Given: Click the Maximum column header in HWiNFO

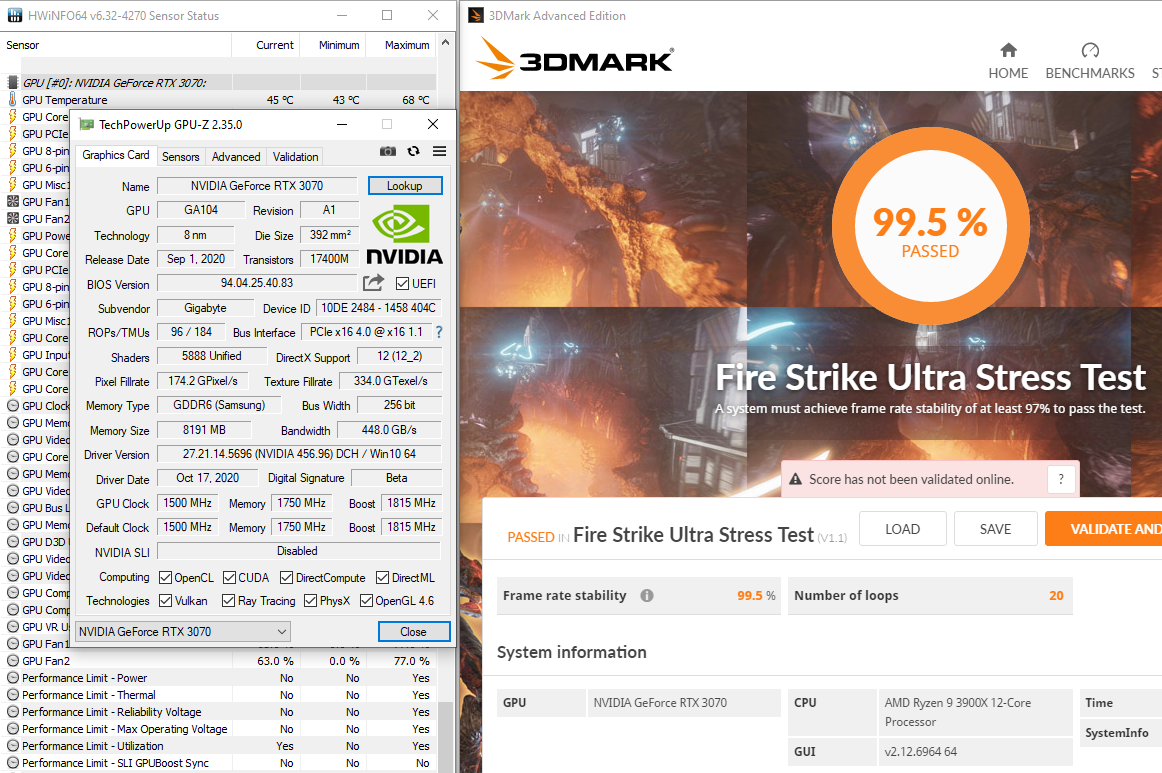Looking at the screenshot, I should (400, 45).
